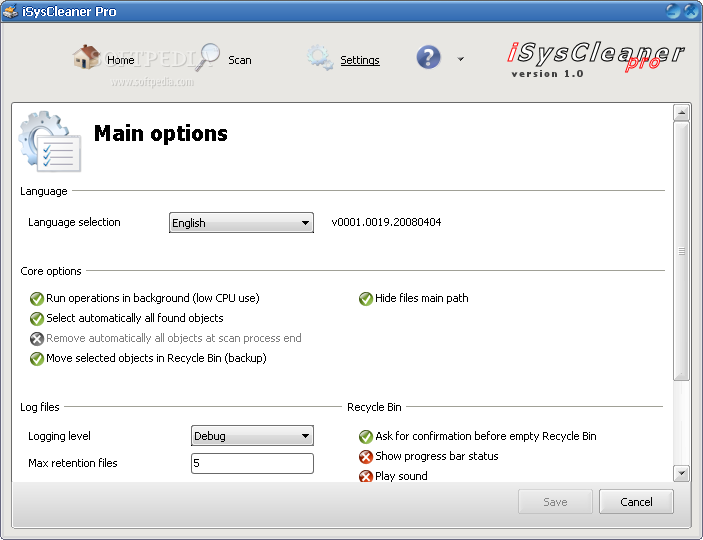This screenshot has height=540, width=703.
Task: Open the Logging level Debug dropdown
Action: 252,435
